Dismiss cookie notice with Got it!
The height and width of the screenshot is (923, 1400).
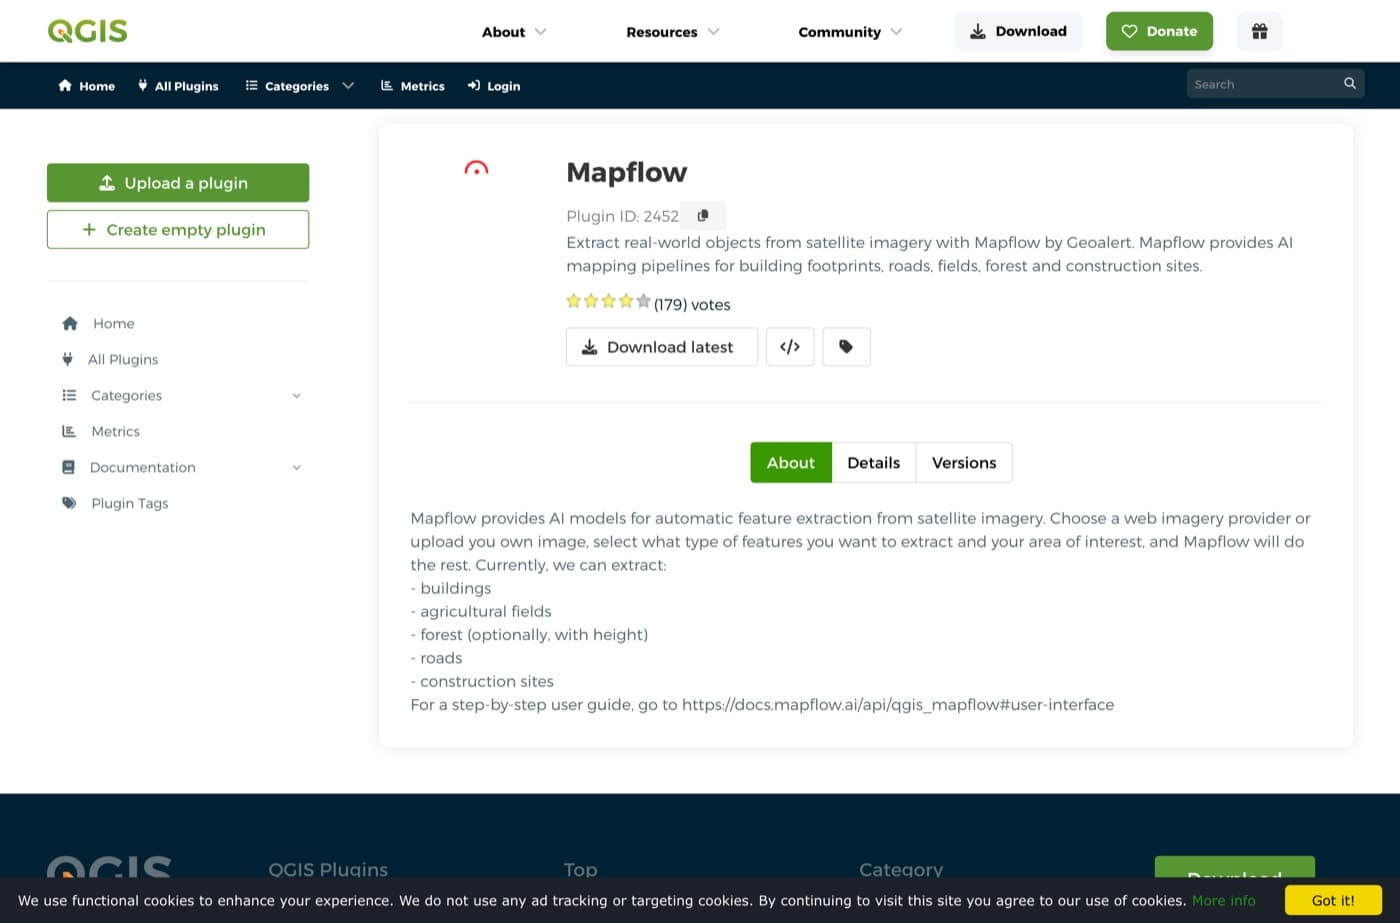pyautogui.click(x=1333, y=900)
